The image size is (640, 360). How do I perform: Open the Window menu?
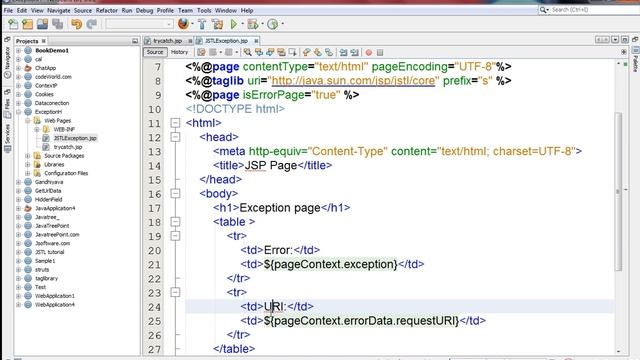[x=226, y=10]
